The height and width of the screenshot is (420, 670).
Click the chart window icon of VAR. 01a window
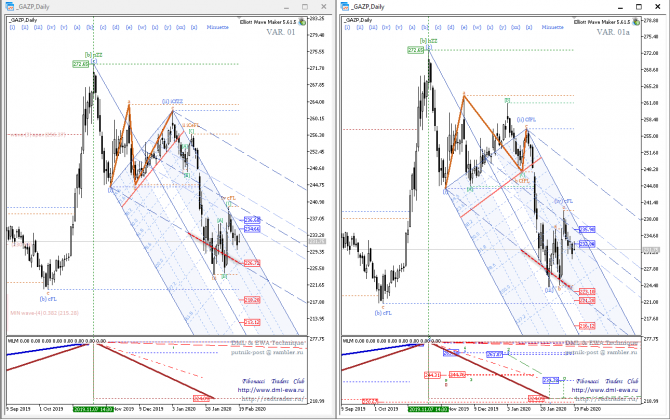344,6
